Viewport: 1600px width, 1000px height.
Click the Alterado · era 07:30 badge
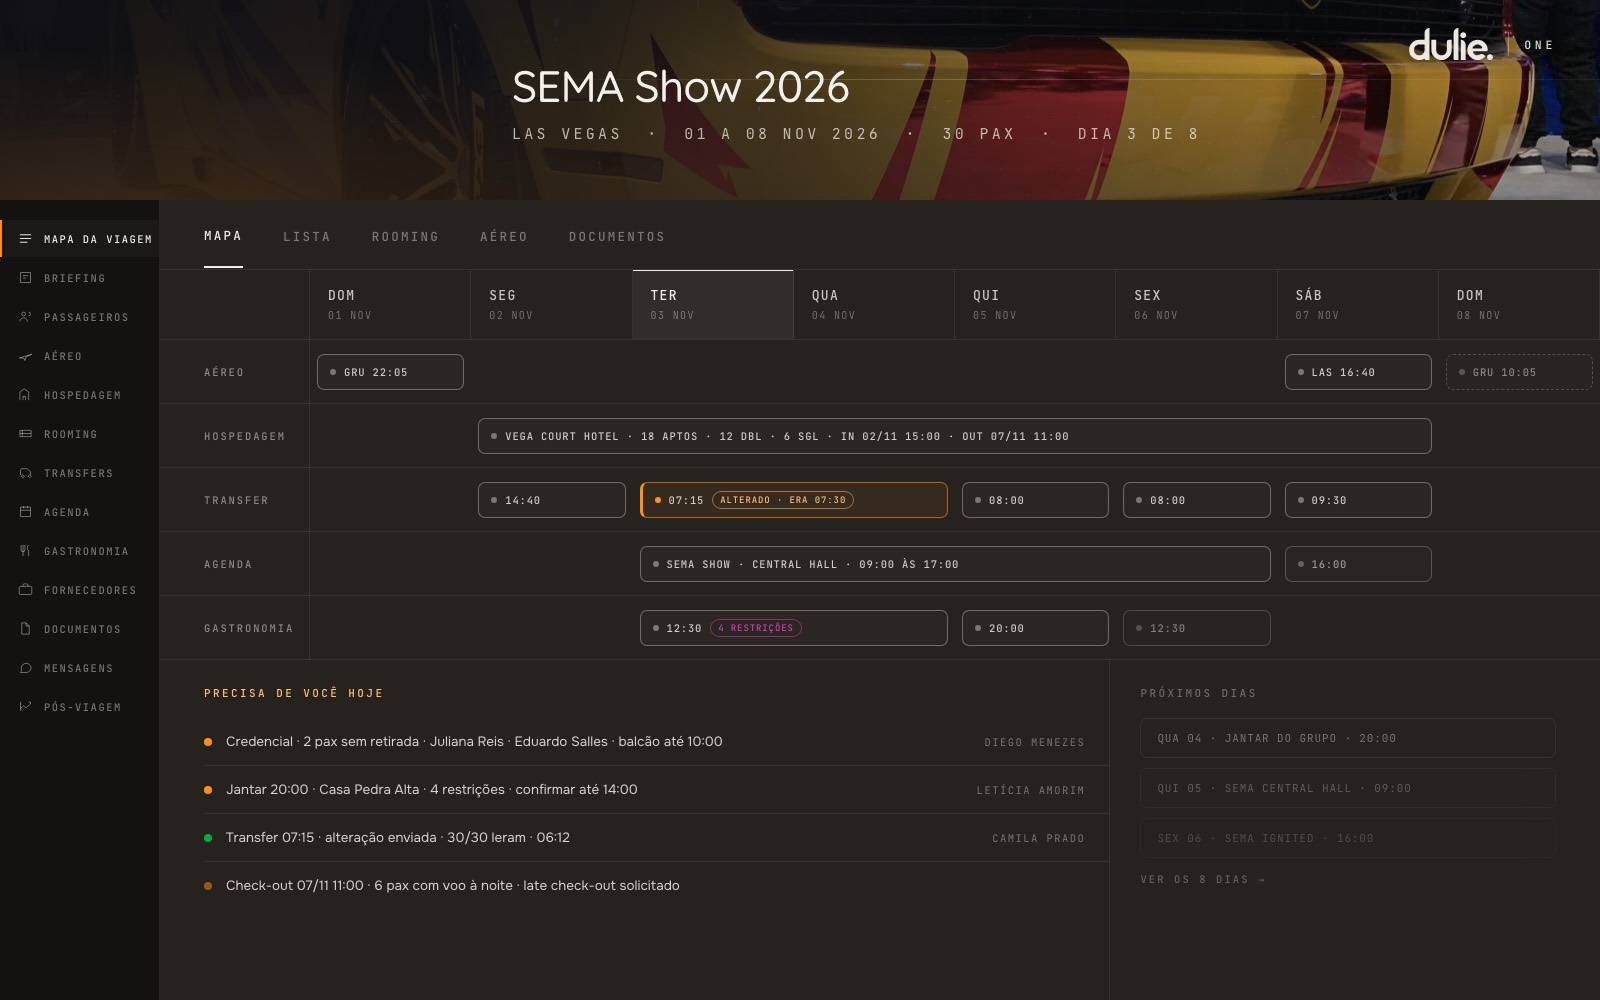tap(782, 500)
